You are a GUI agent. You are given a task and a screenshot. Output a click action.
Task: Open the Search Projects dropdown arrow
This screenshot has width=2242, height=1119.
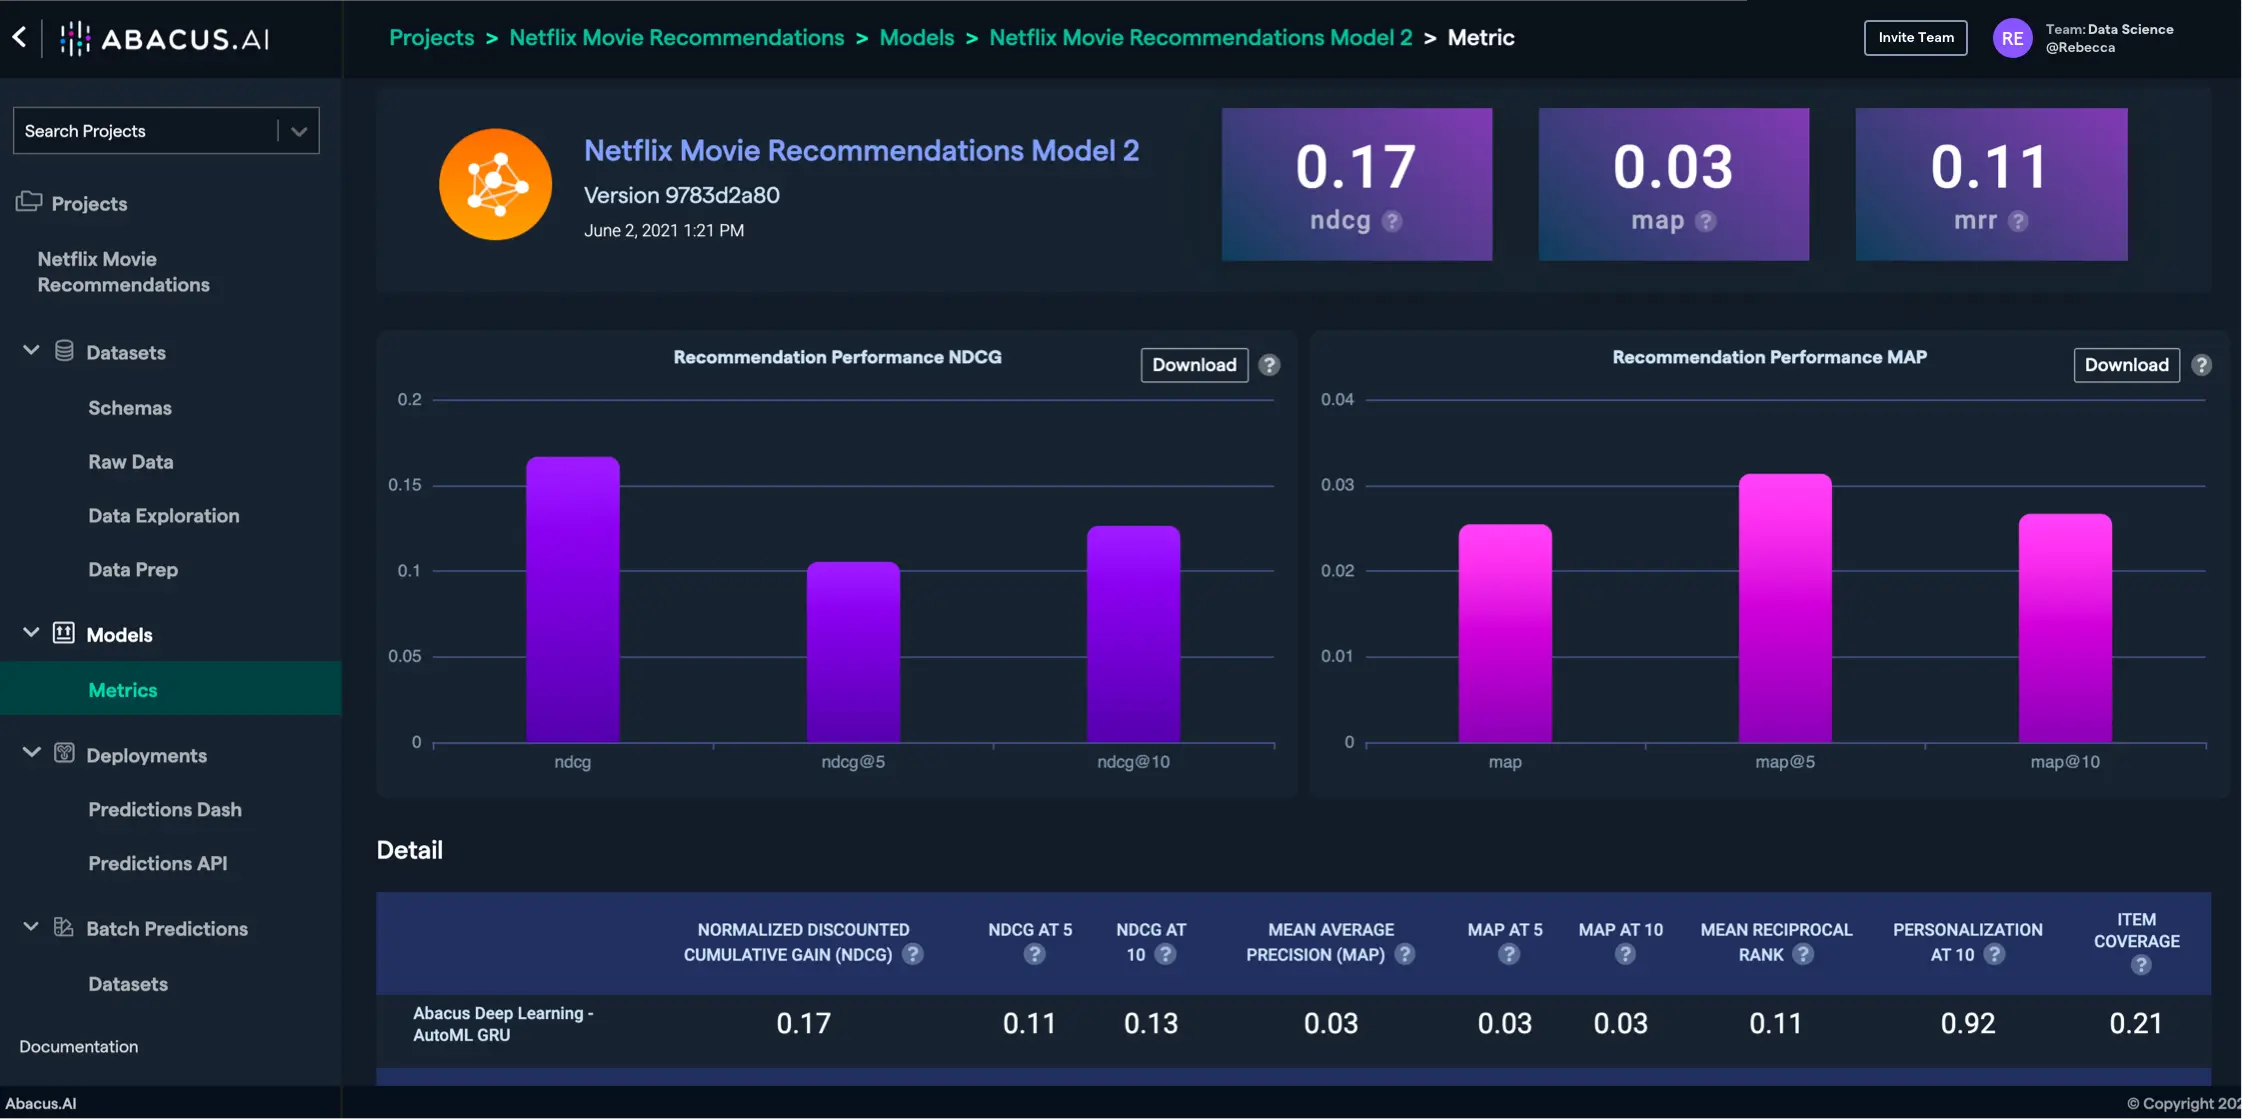(298, 131)
